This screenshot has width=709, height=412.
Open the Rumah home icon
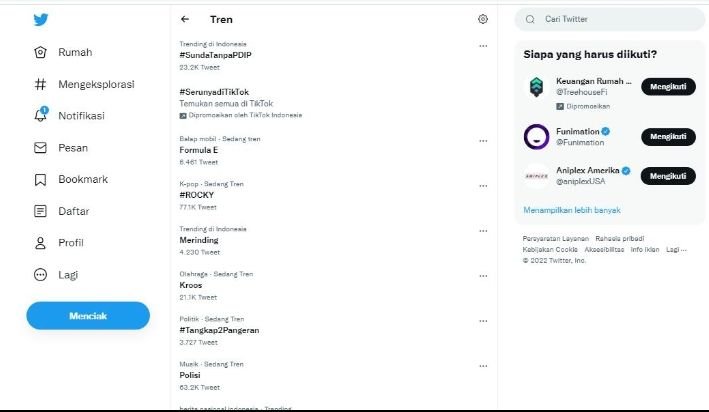pyautogui.click(x=40, y=52)
